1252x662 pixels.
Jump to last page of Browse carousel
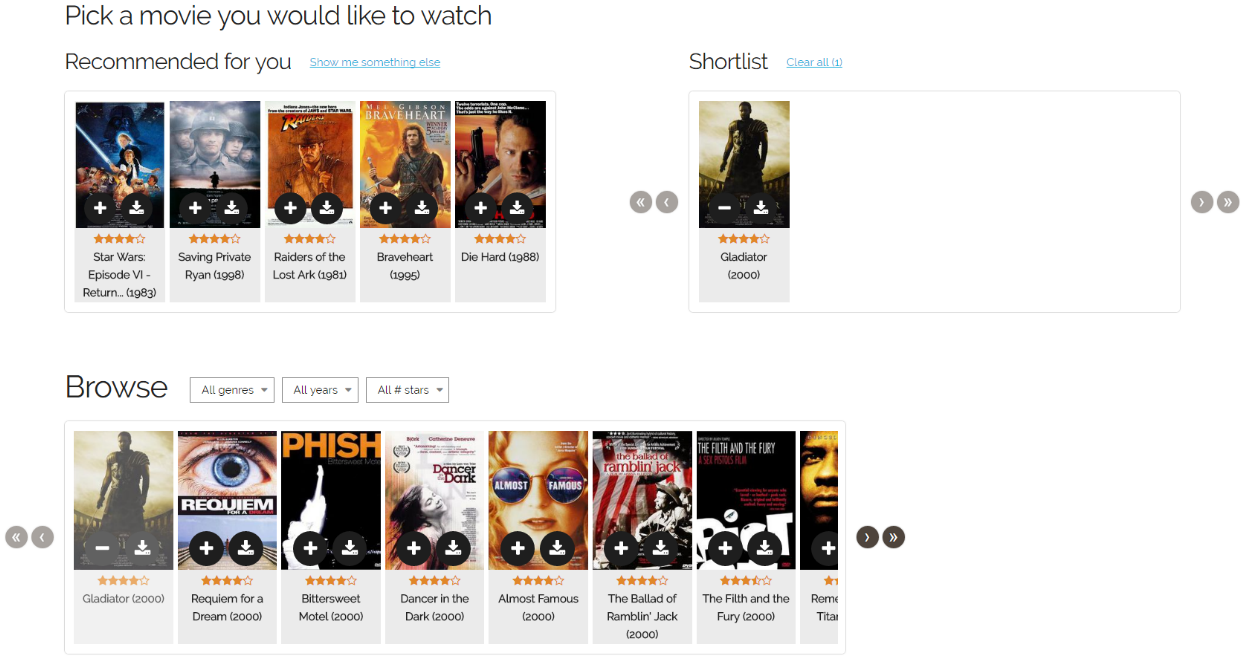pos(893,537)
